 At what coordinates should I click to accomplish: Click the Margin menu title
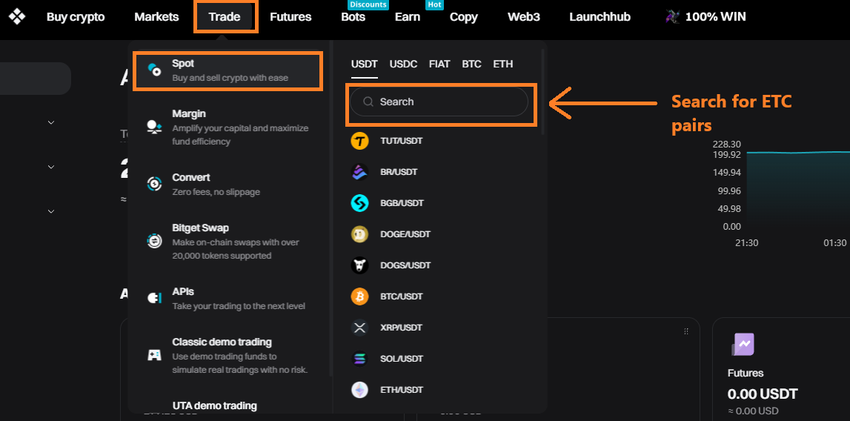pyautogui.click(x=189, y=114)
